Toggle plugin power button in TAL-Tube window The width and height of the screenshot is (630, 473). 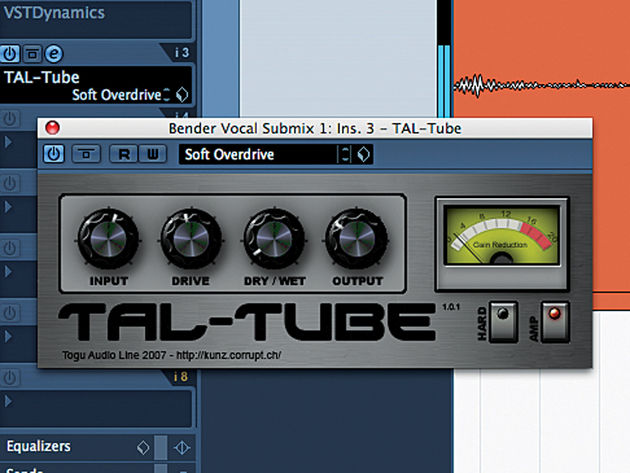(x=53, y=154)
